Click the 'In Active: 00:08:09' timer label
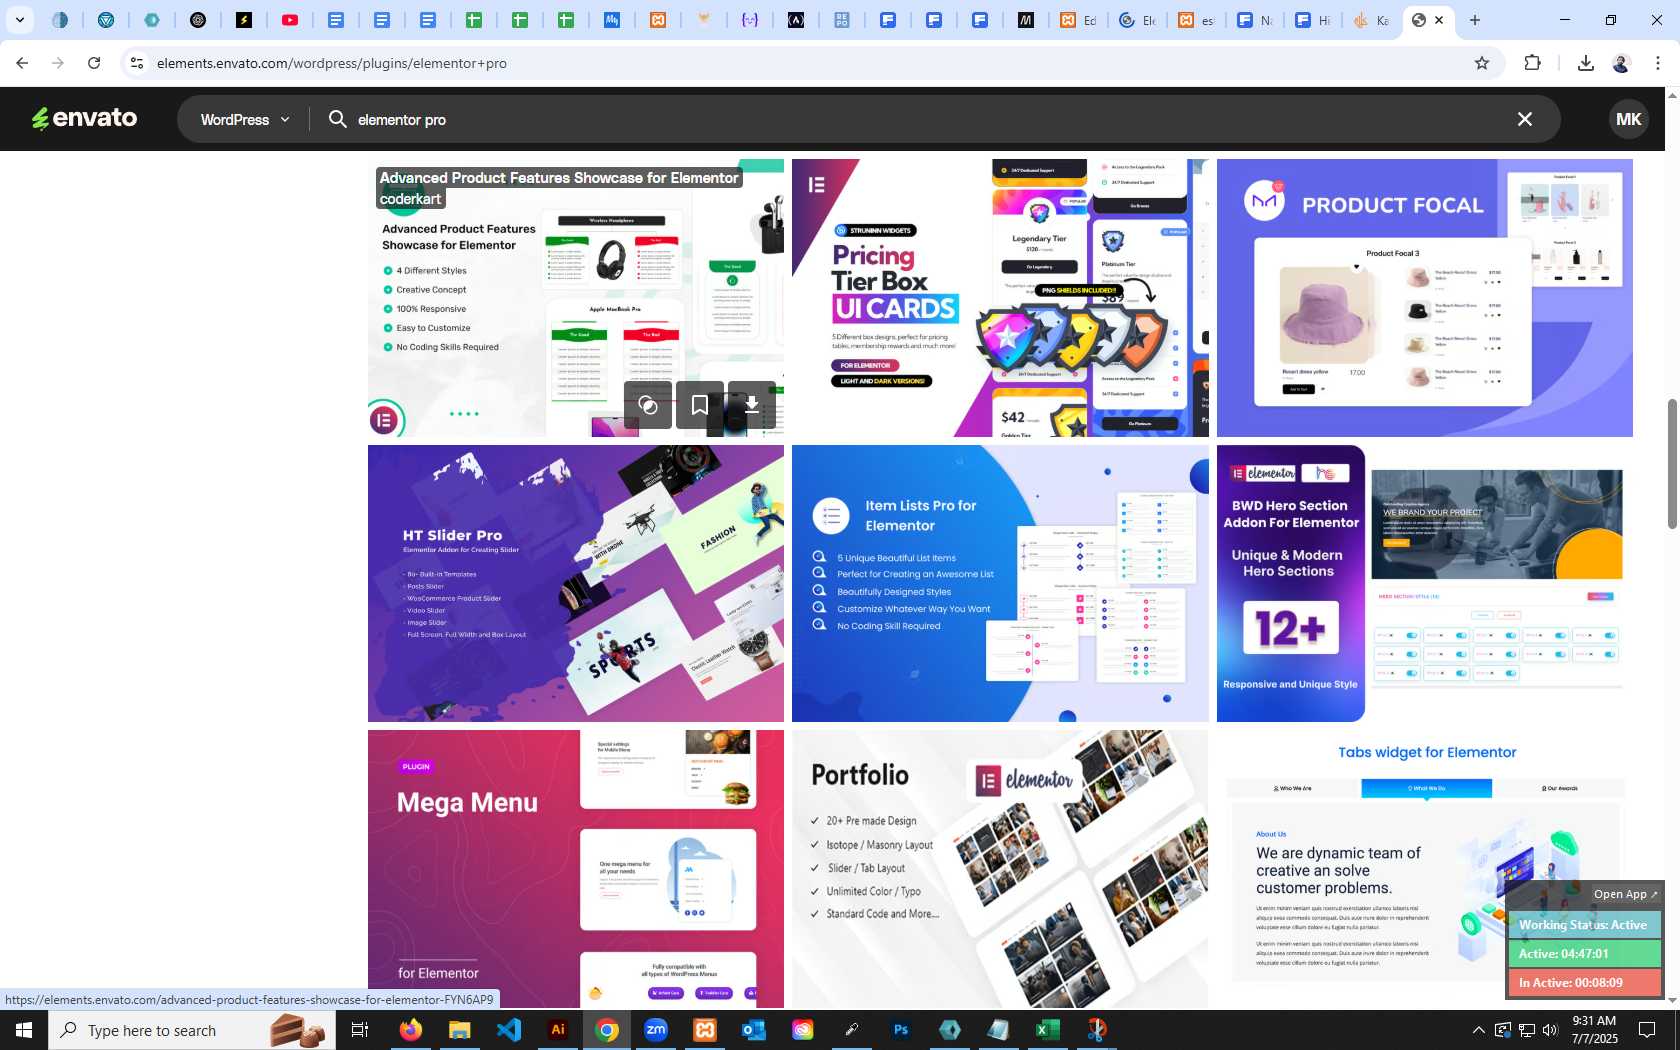 tap(1584, 983)
